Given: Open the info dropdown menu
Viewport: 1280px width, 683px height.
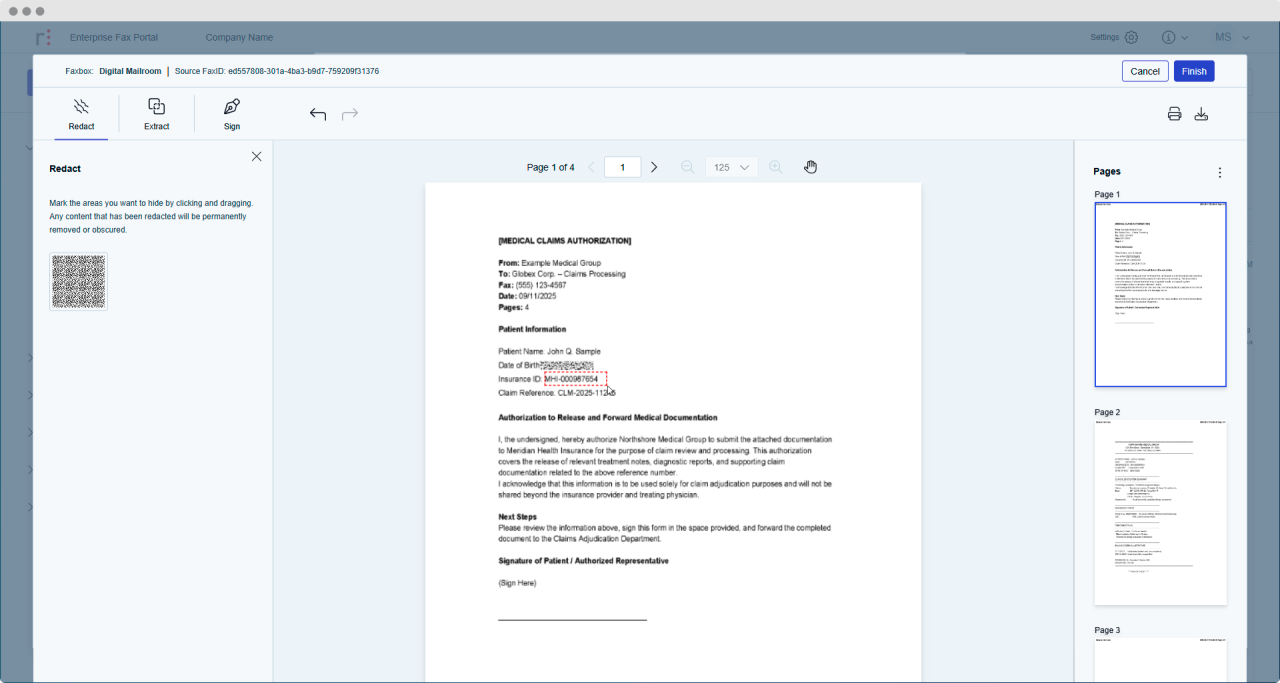Looking at the screenshot, I should click(x=1174, y=36).
